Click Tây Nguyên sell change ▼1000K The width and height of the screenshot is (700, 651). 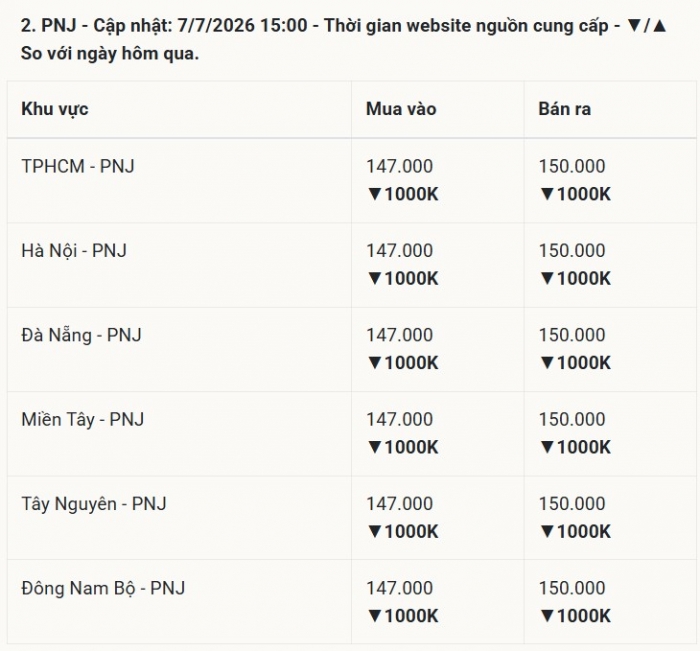575,532
